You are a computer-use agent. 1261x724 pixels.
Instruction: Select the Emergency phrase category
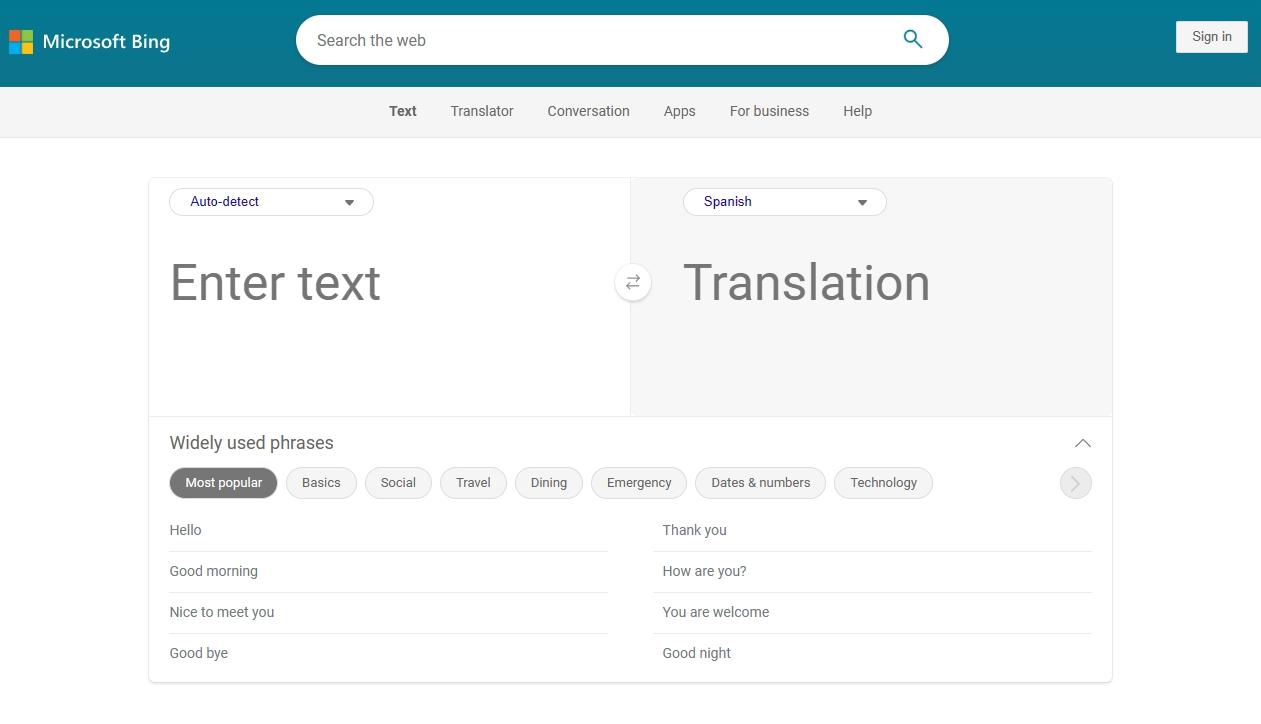coord(638,483)
